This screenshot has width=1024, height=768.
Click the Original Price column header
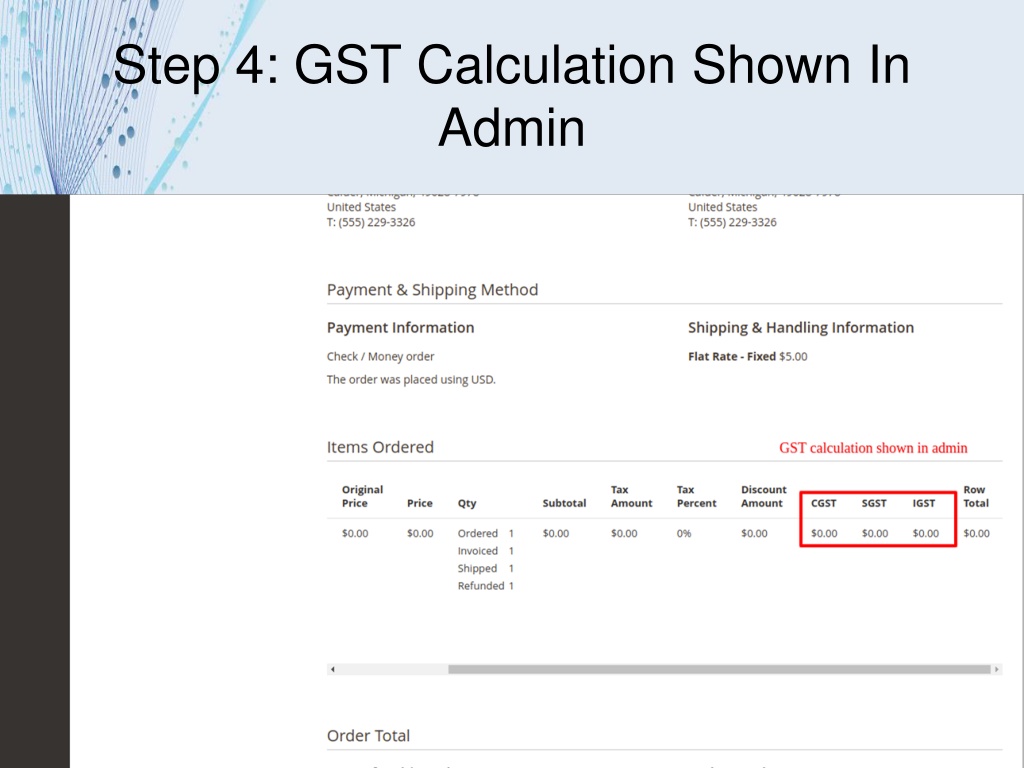coord(362,496)
